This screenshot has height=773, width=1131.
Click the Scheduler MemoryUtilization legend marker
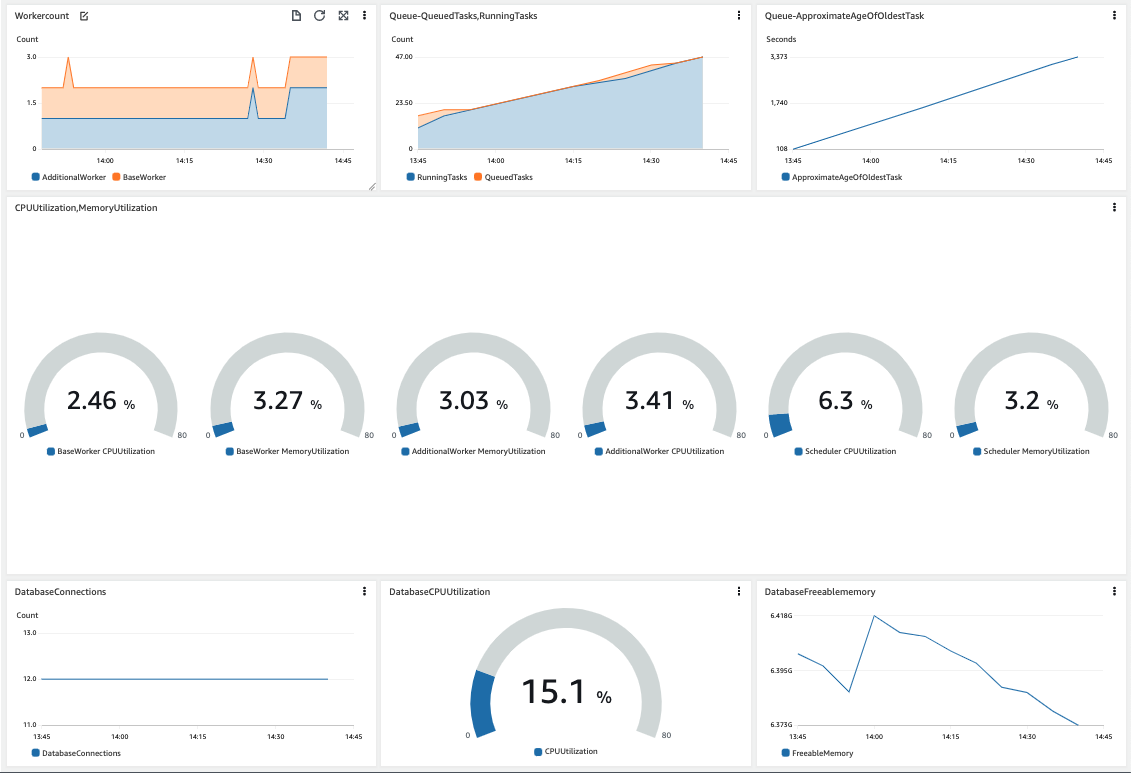click(977, 451)
